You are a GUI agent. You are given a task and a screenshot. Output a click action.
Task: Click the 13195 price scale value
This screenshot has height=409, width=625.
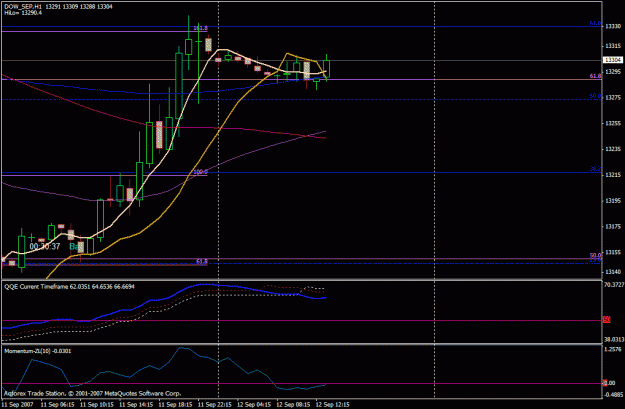click(x=613, y=201)
